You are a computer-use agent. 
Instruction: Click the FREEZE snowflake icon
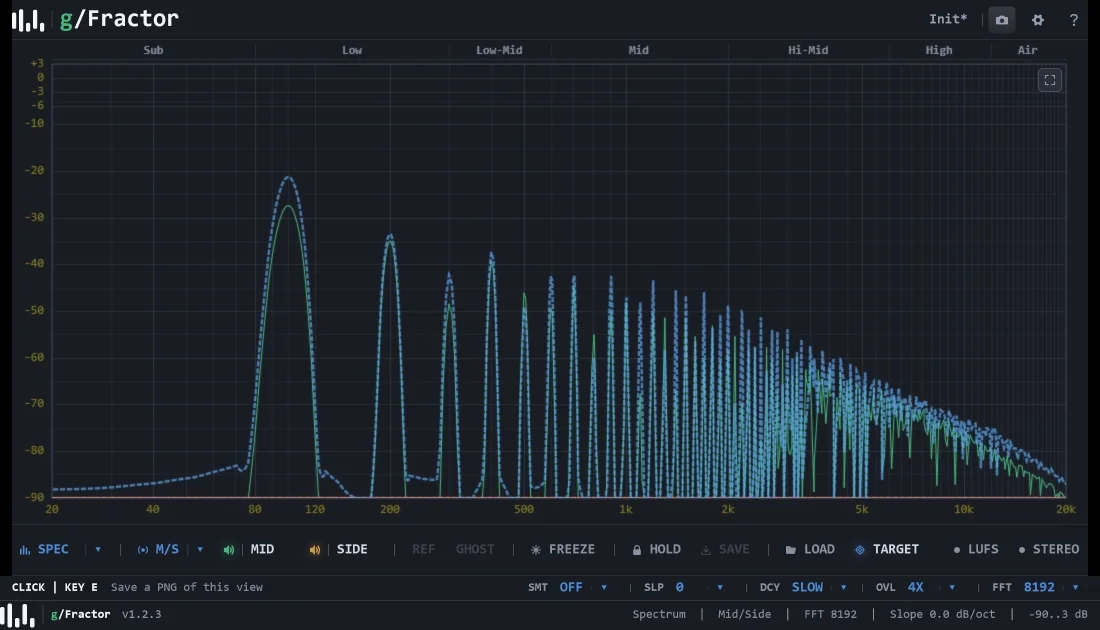pos(536,550)
